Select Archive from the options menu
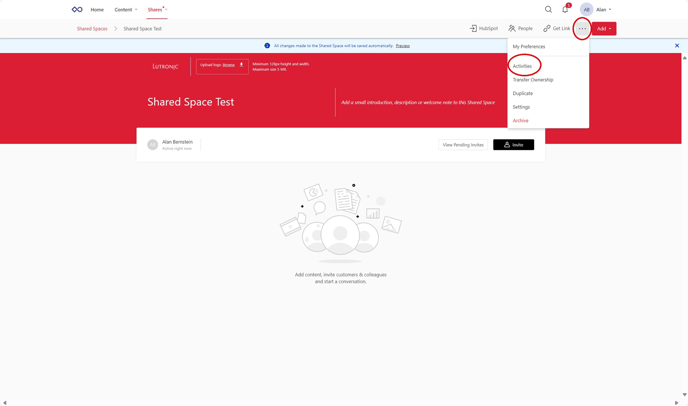Viewport: 688px width, 406px height. point(520,121)
